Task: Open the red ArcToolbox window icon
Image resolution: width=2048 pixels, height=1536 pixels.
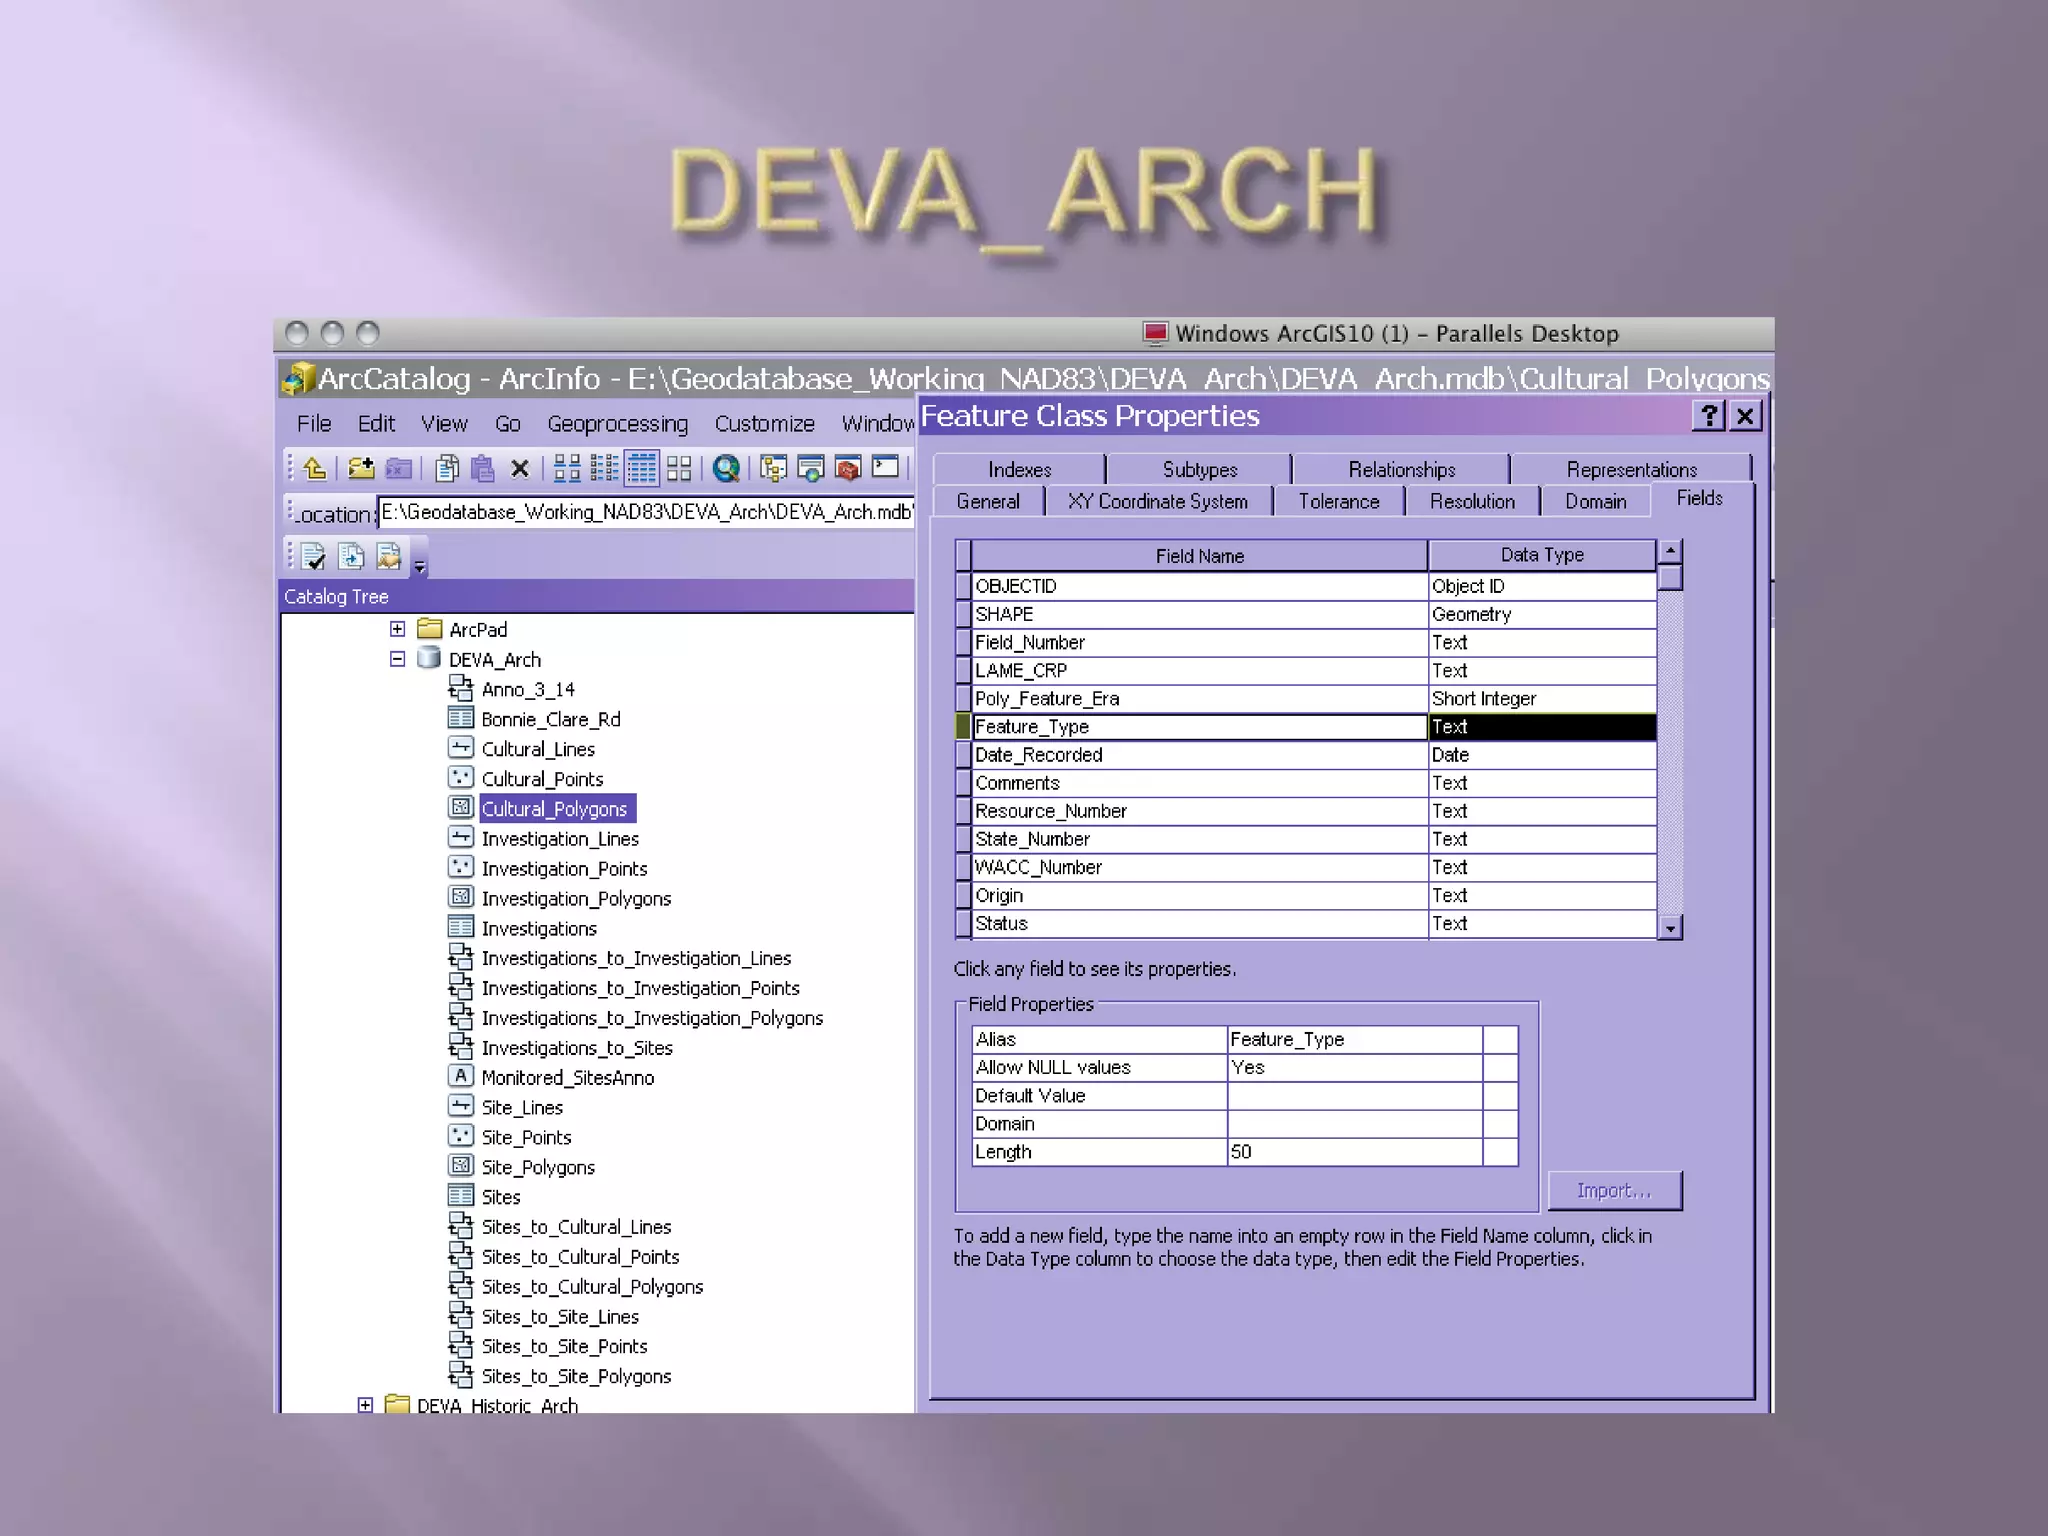Action: (x=848, y=468)
